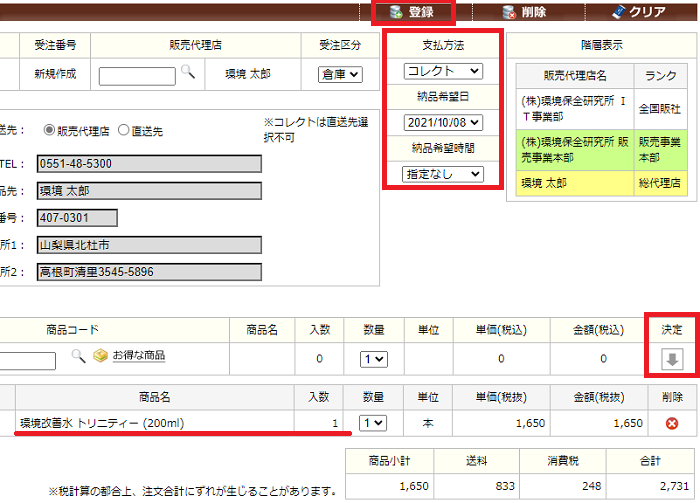This screenshot has height=503, width=700.
Task: Open the 支払方法 コレクト dropdown
Action: [443, 71]
